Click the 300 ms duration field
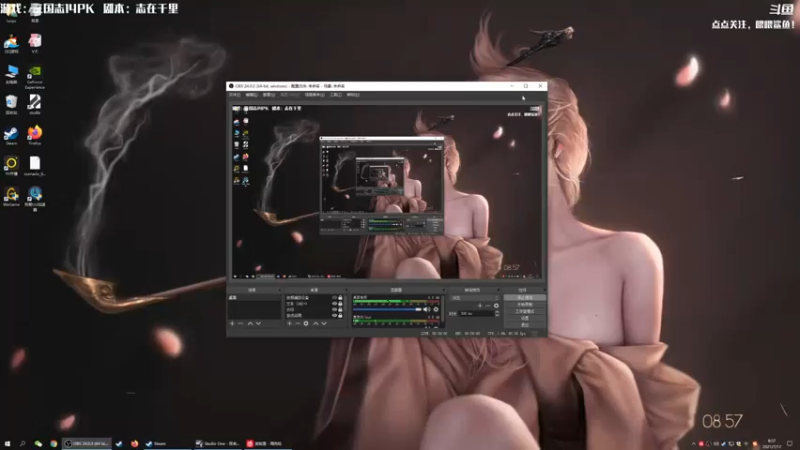The image size is (800, 450). [476, 313]
